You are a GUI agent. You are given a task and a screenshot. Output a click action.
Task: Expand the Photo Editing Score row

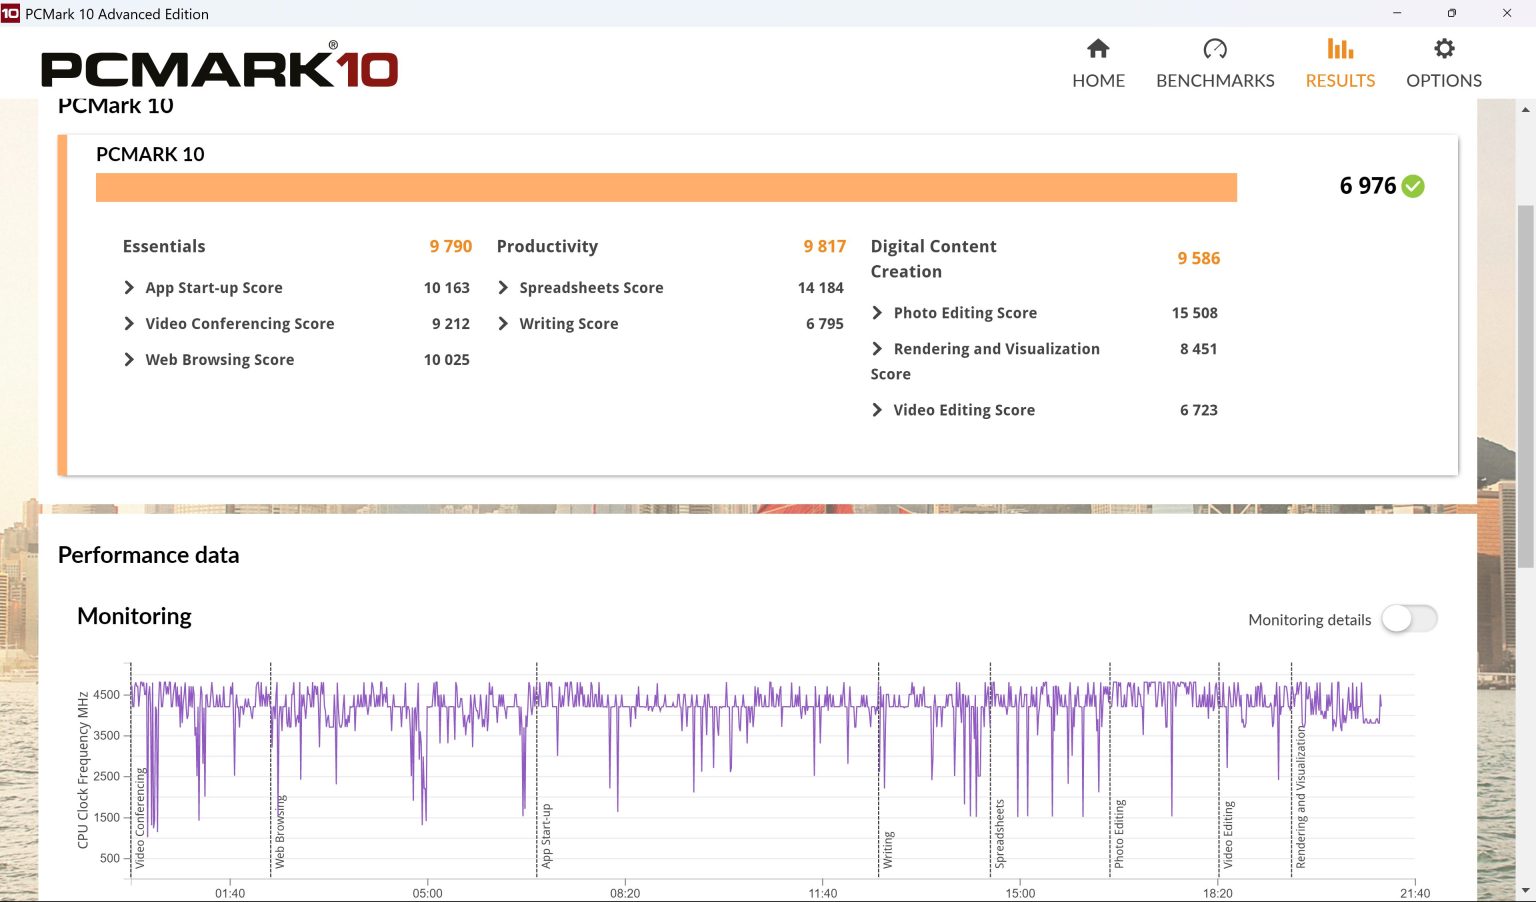(877, 313)
